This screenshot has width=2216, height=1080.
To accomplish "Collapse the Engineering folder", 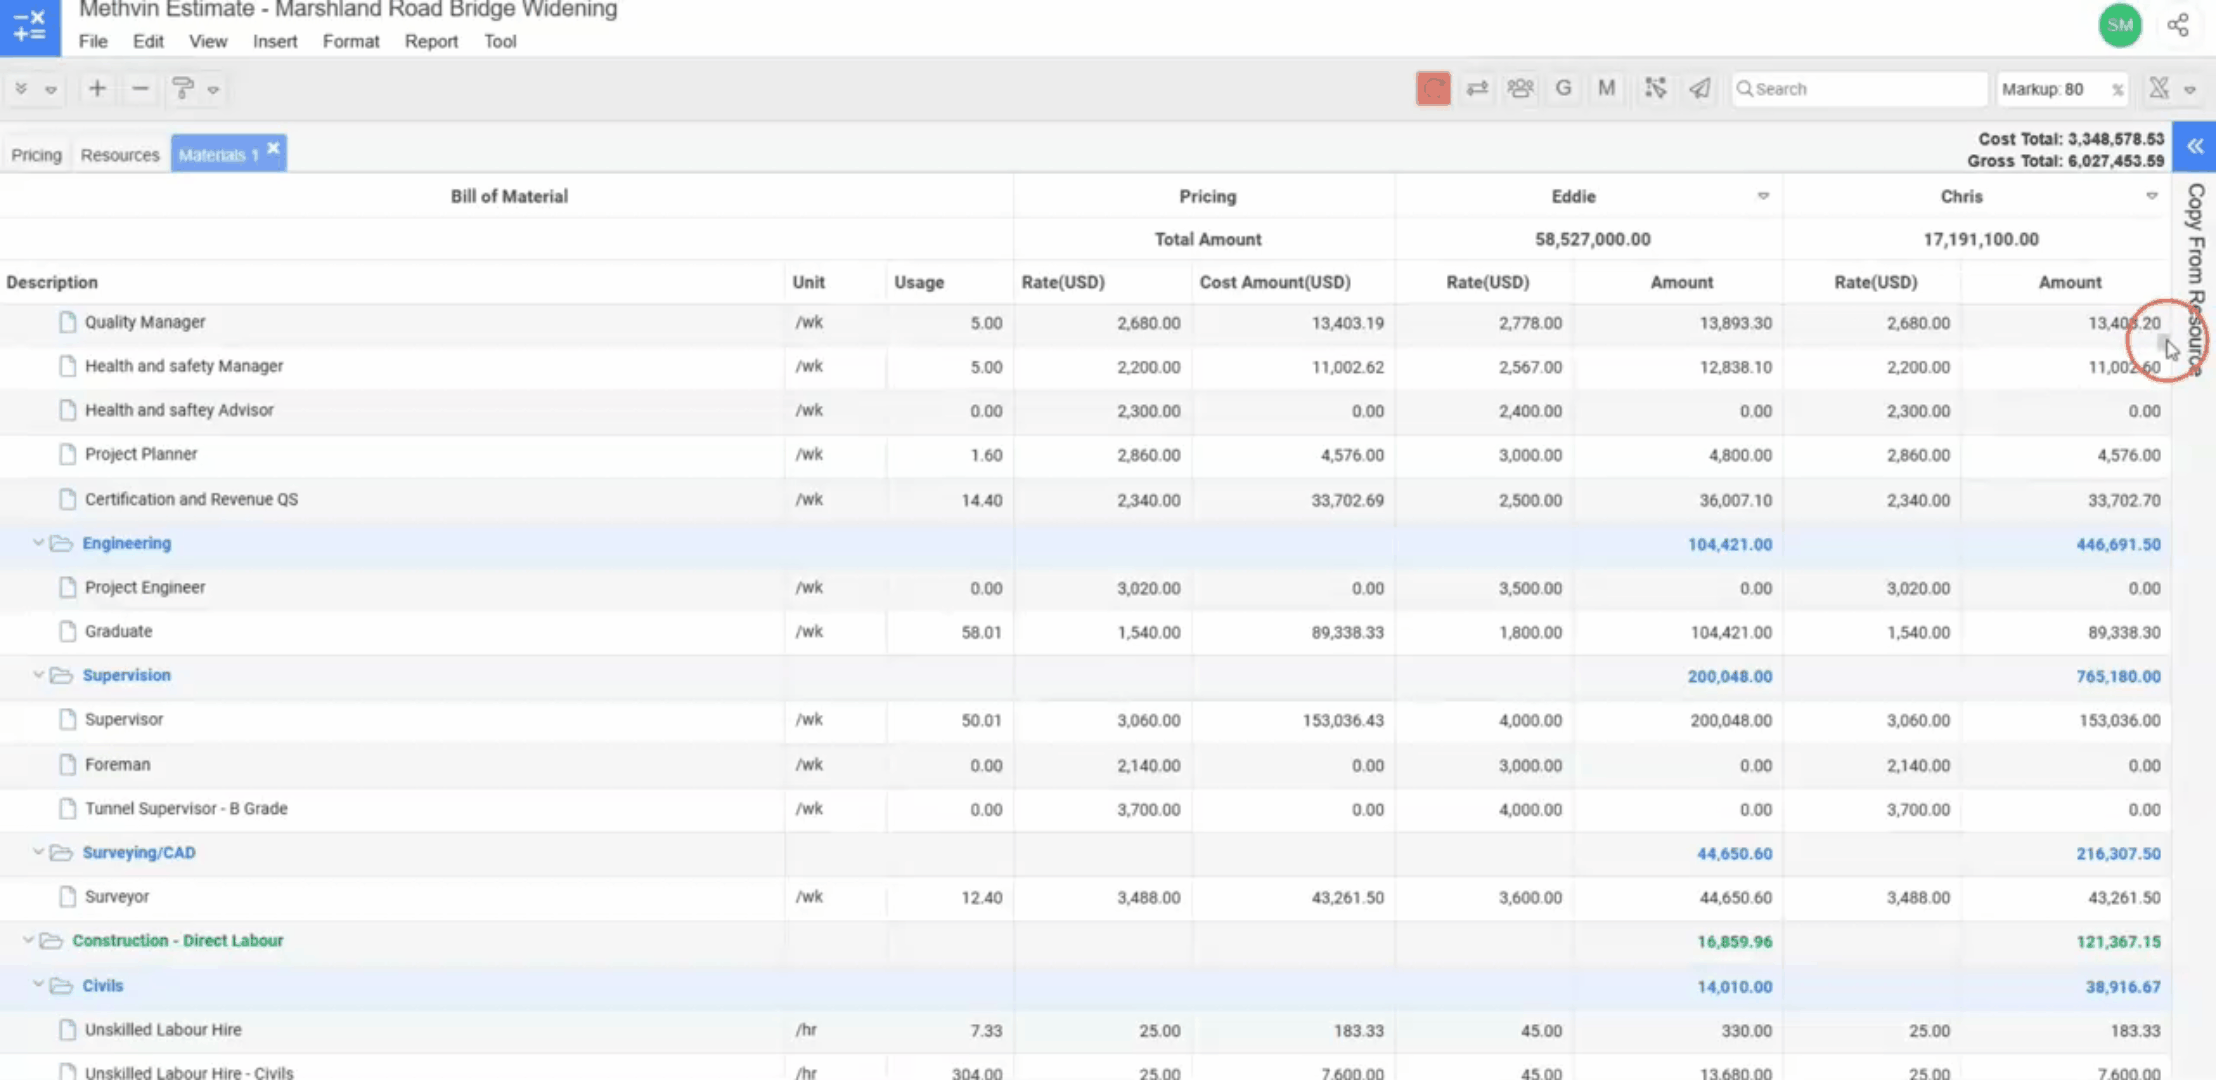I will coord(38,543).
